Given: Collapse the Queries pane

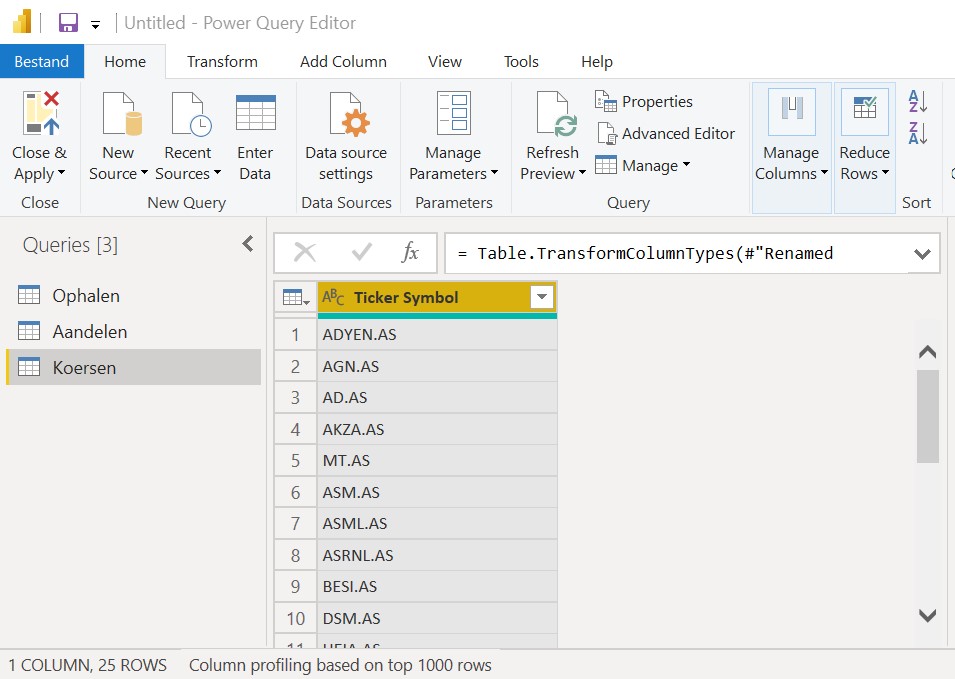Looking at the screenshot, I should coord(247,244).
